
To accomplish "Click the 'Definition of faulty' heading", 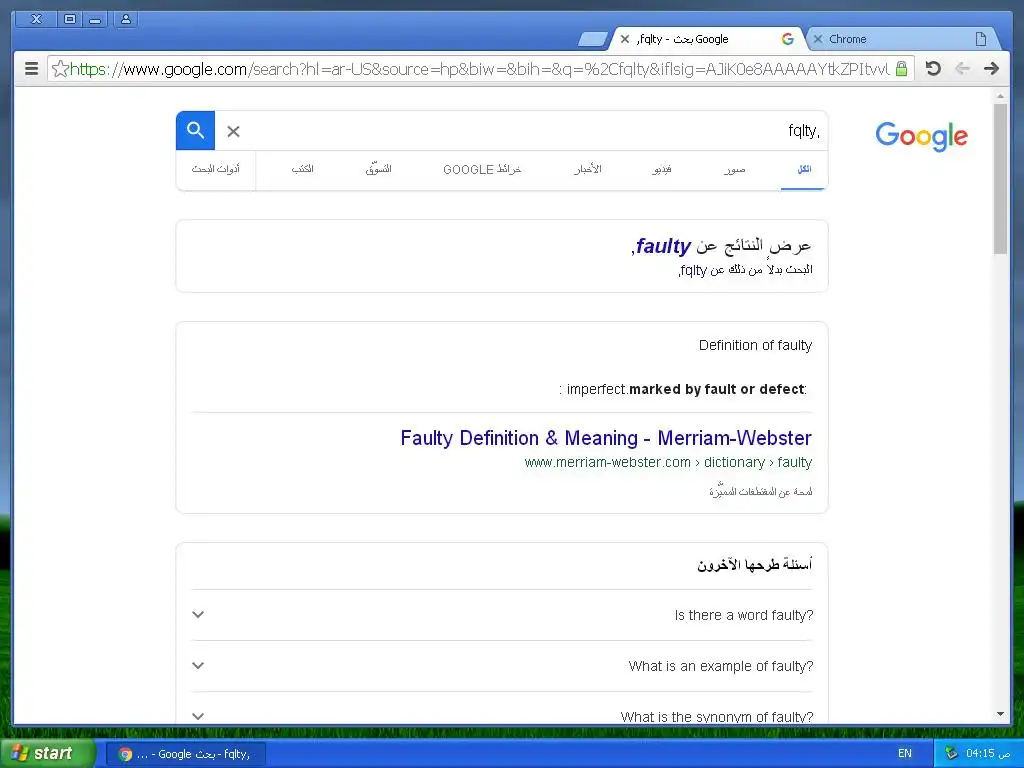I will [755, 345].
